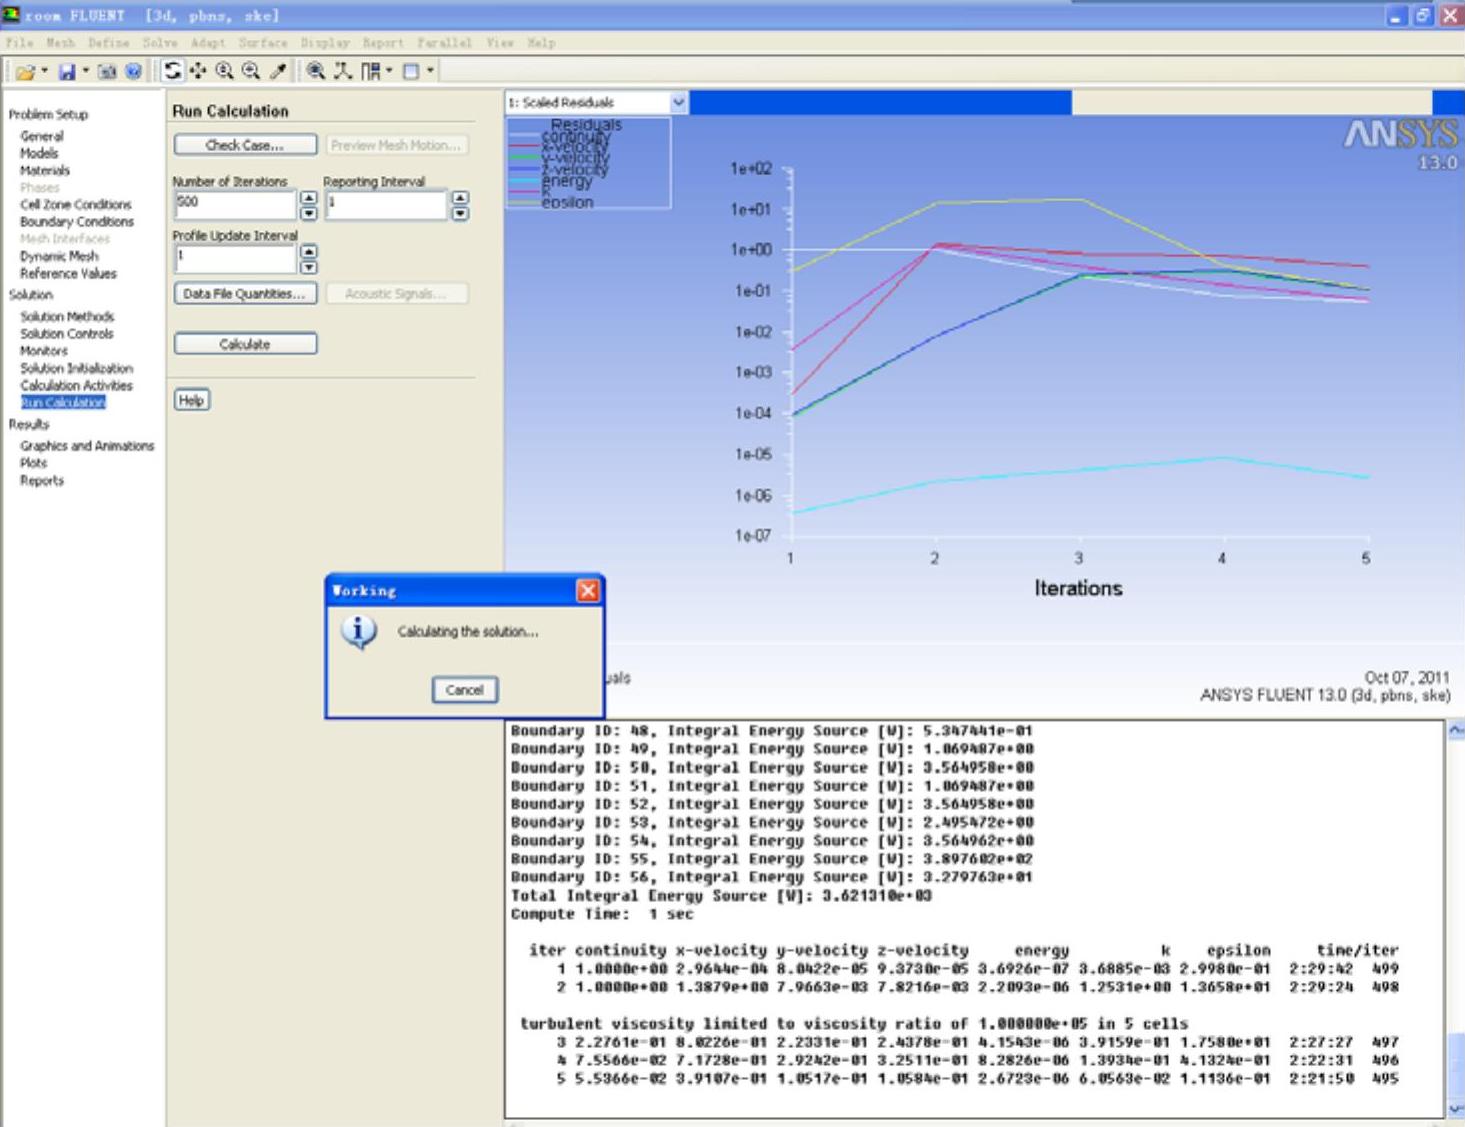This screenshot has height=1127, width=1465.
Task: Click the Data File Quantities button
Action: [x=245, y=294]
